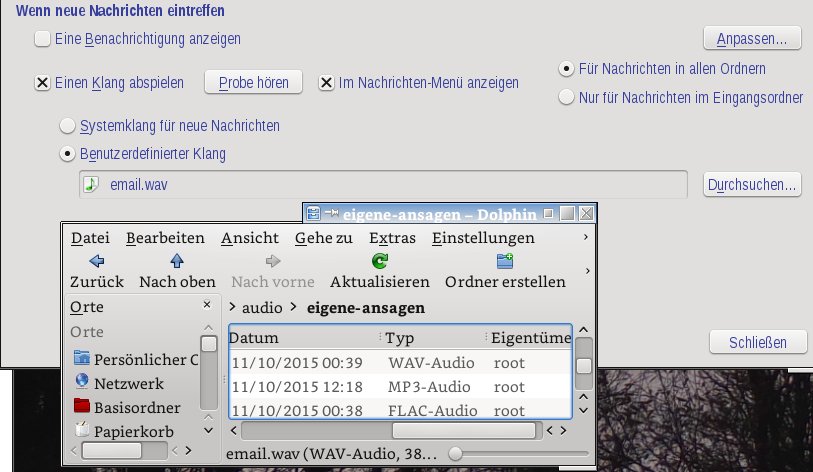Enable 'Eine Benachrichtigung anzeigen' checkbox
Screen dimensions: 813x472
(42, 39)
